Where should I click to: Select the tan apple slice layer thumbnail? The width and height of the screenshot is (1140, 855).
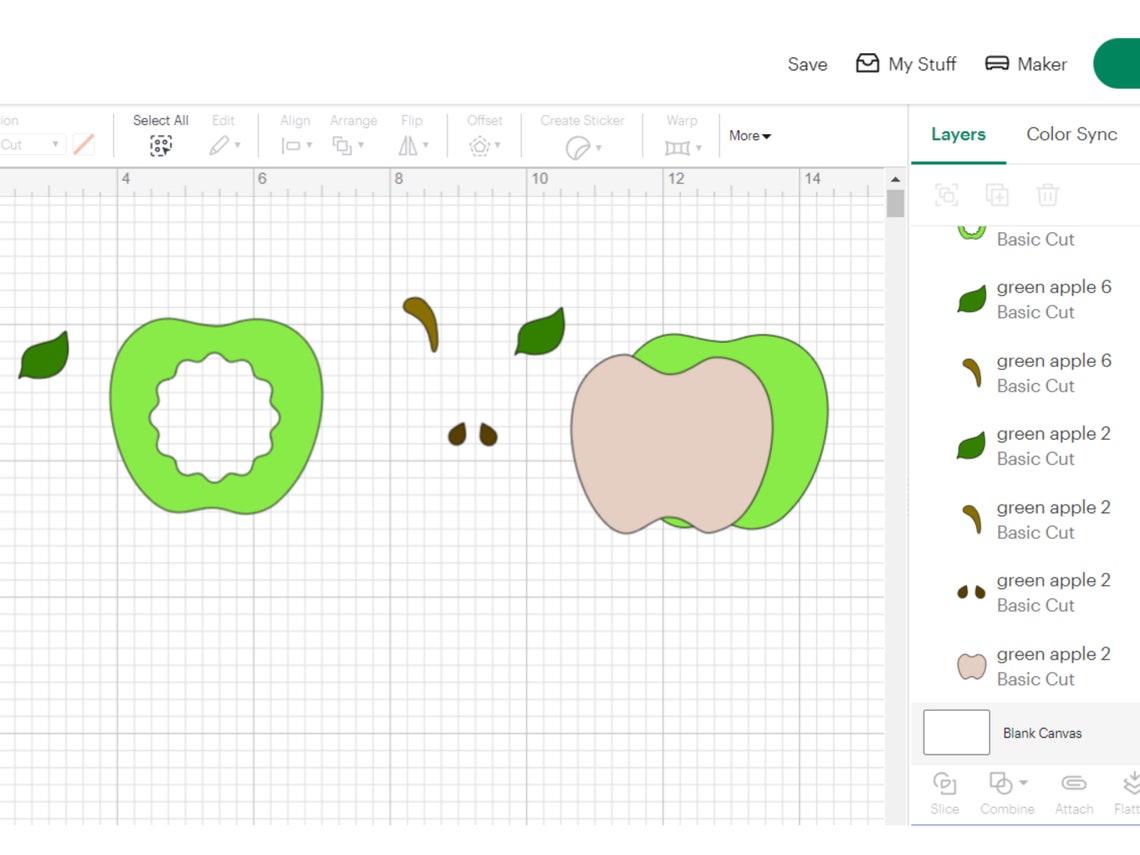click(970, 665)
